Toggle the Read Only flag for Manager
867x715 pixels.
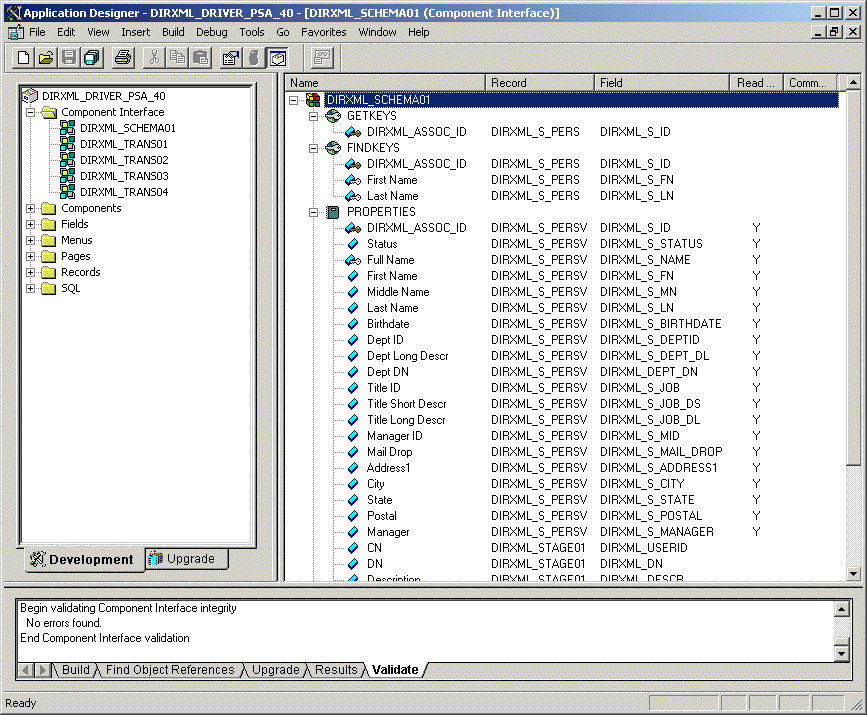[756, 531]
